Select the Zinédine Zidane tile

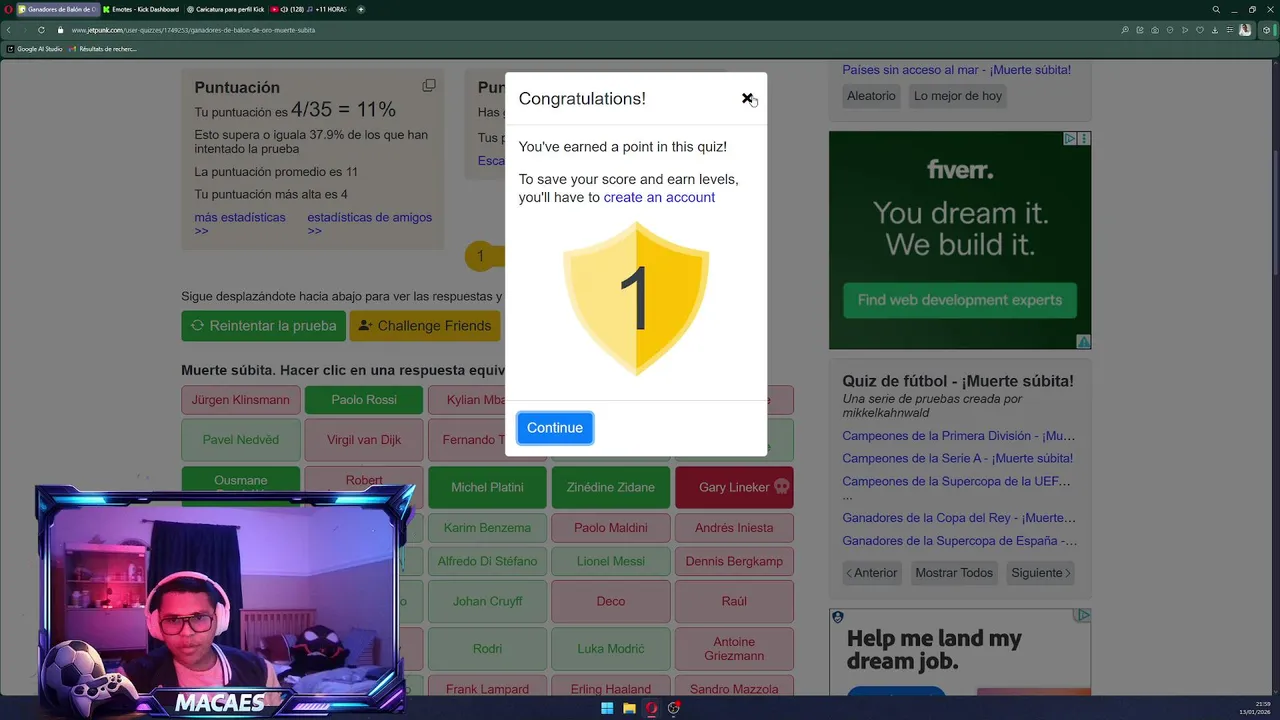pyautogui.click(x=611, y=487)
